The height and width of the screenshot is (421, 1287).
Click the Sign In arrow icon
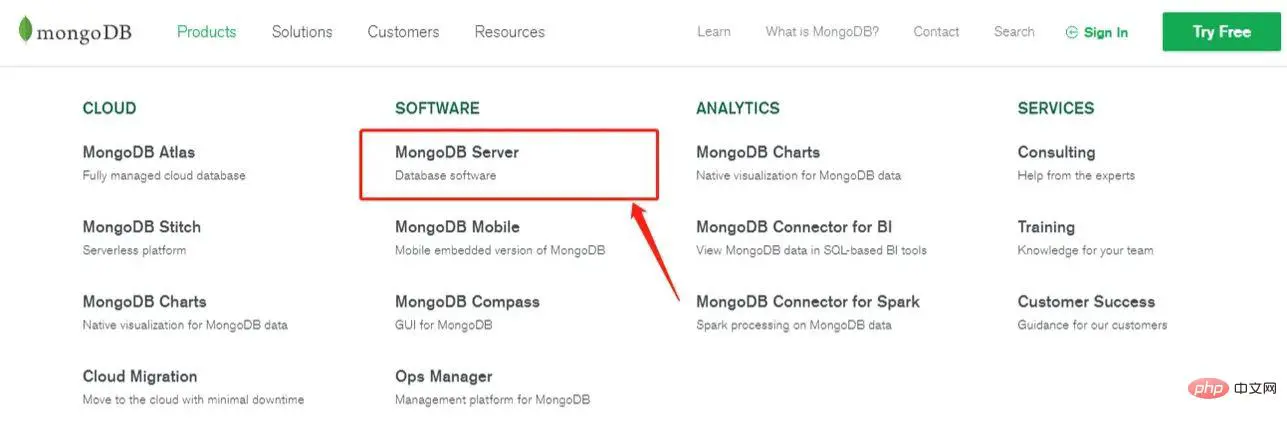tap(1072, 32)
